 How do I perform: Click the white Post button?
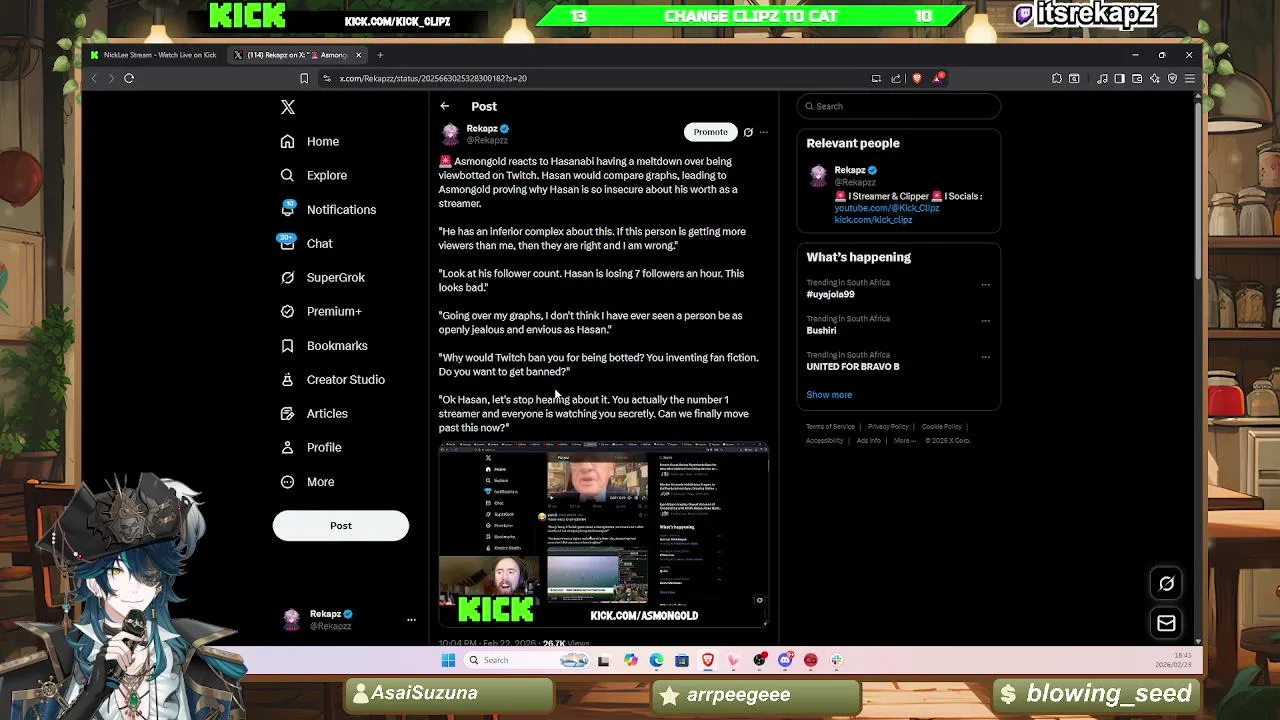[341, 526]
